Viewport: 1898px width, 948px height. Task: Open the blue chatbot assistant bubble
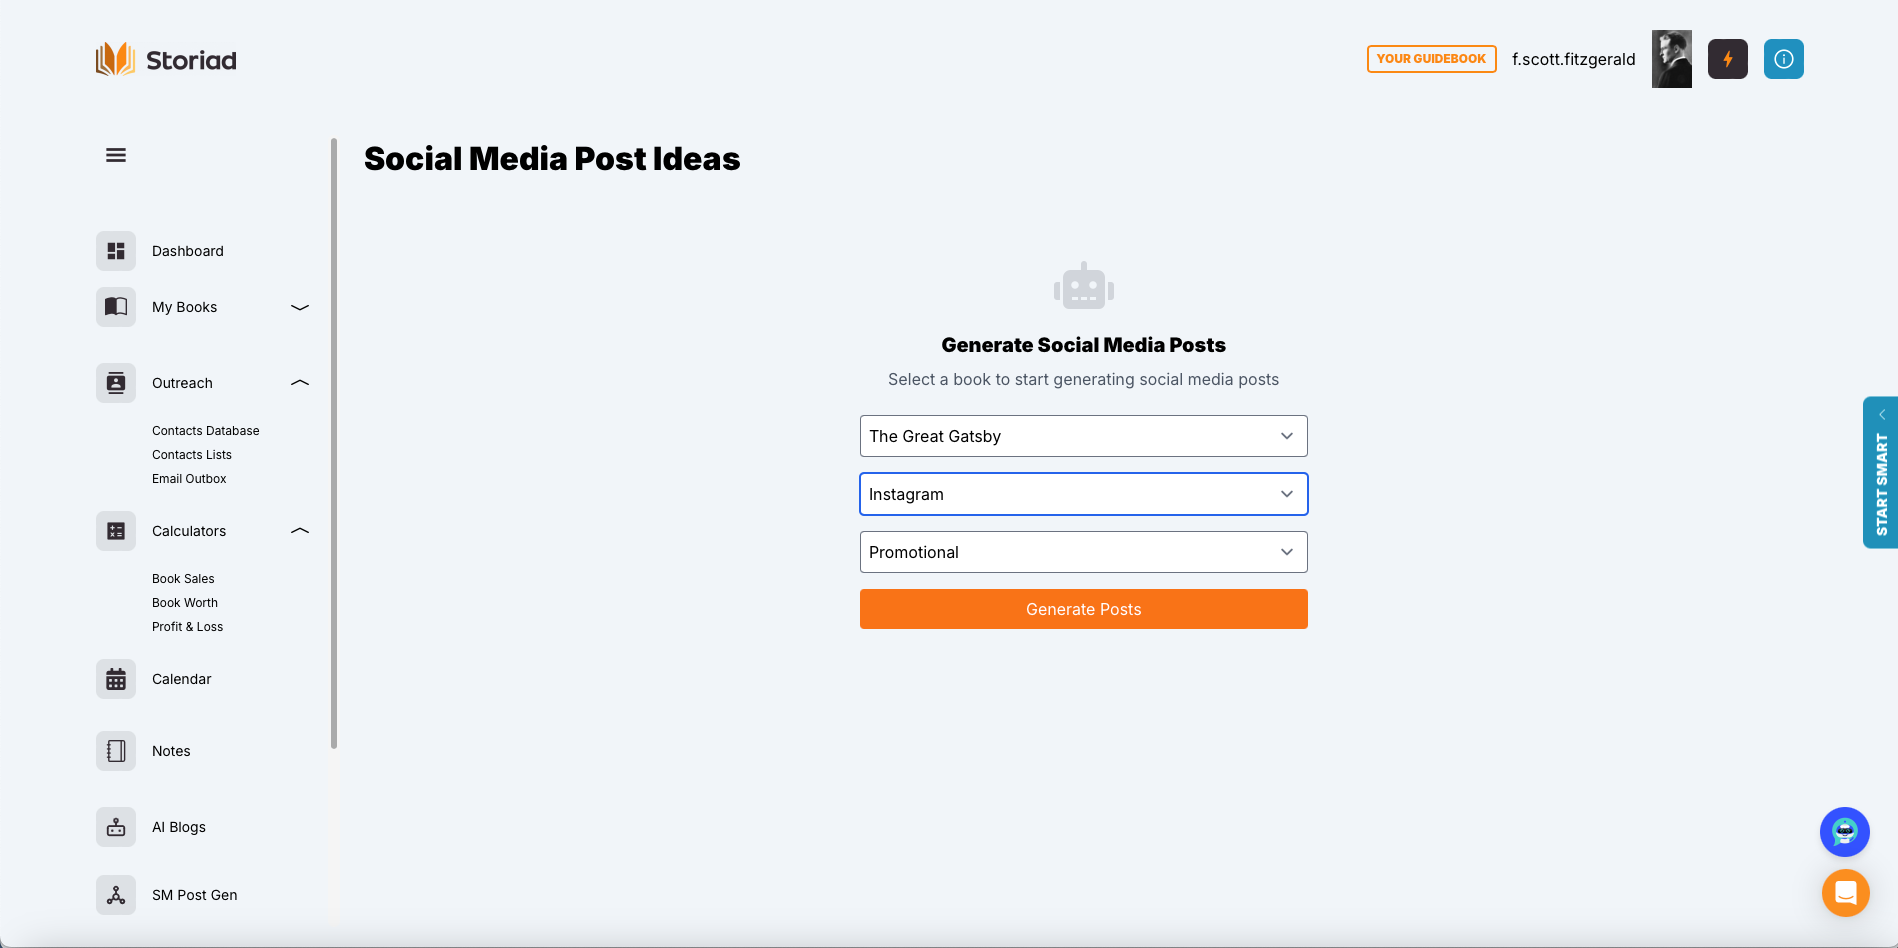(x=1845, y=832)
